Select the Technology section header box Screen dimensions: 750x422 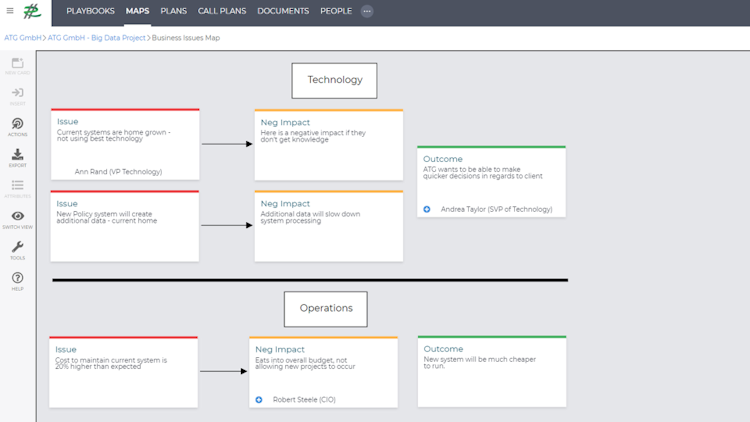[335, 80]
